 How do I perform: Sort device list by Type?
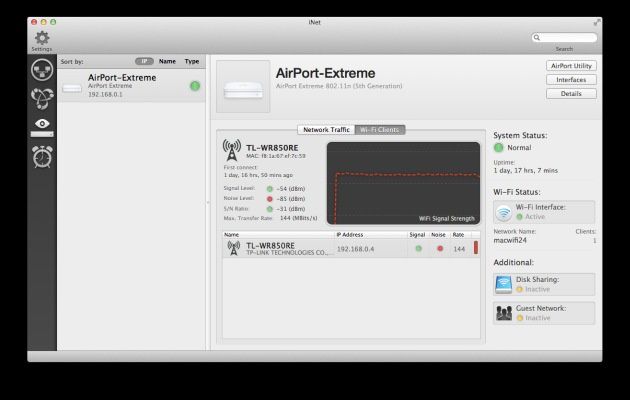point(192,61)
